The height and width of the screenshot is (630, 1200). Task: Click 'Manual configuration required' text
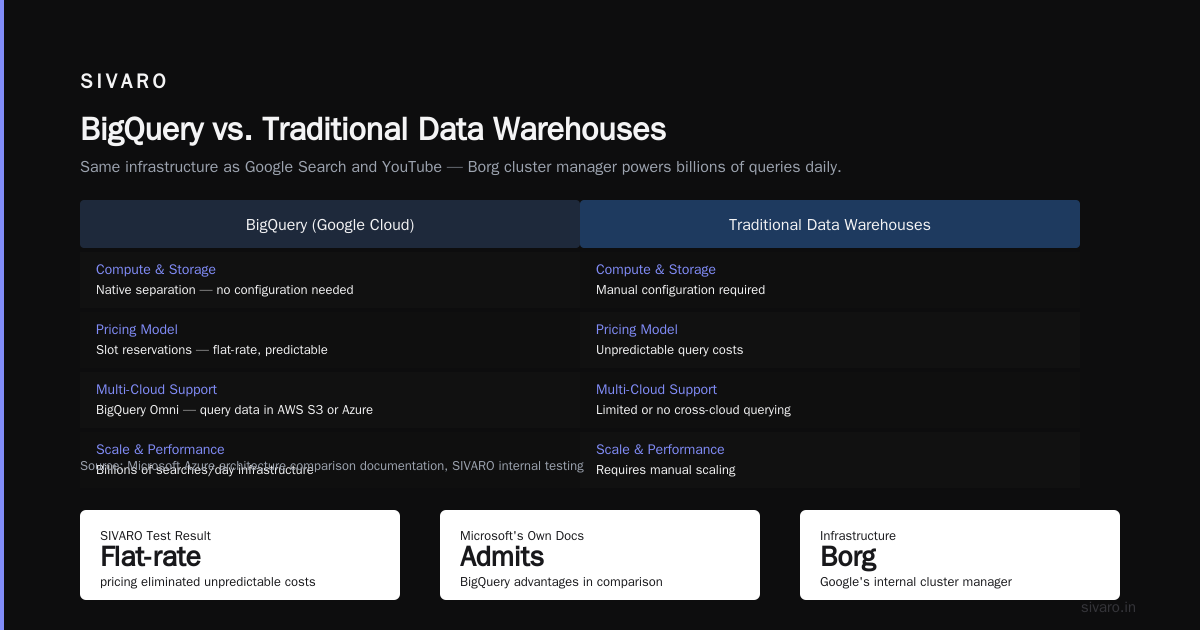(680, 290)
